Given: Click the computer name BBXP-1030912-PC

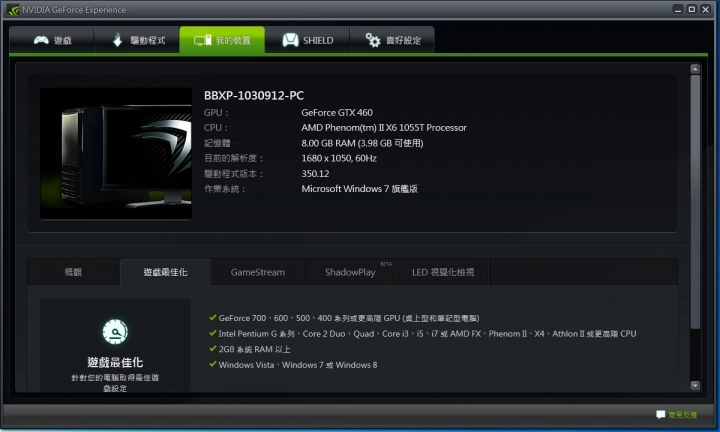Looking at the screenshot, I should 254,95.
